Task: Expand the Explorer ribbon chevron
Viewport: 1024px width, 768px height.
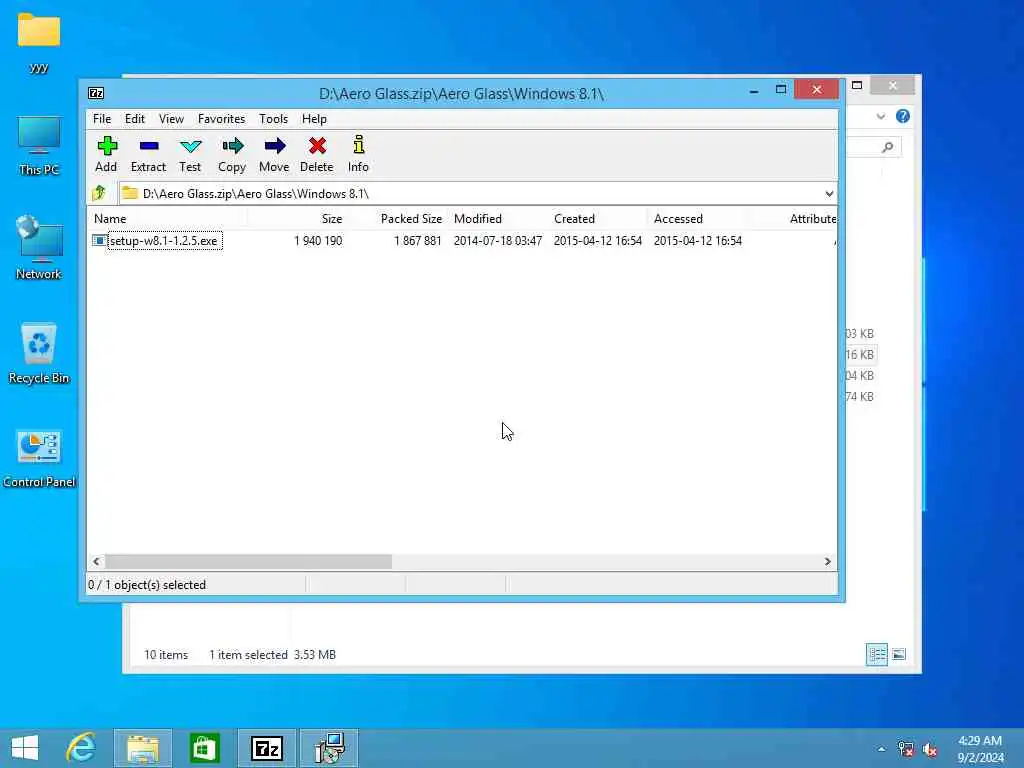Action: click(x=880, y=116)
